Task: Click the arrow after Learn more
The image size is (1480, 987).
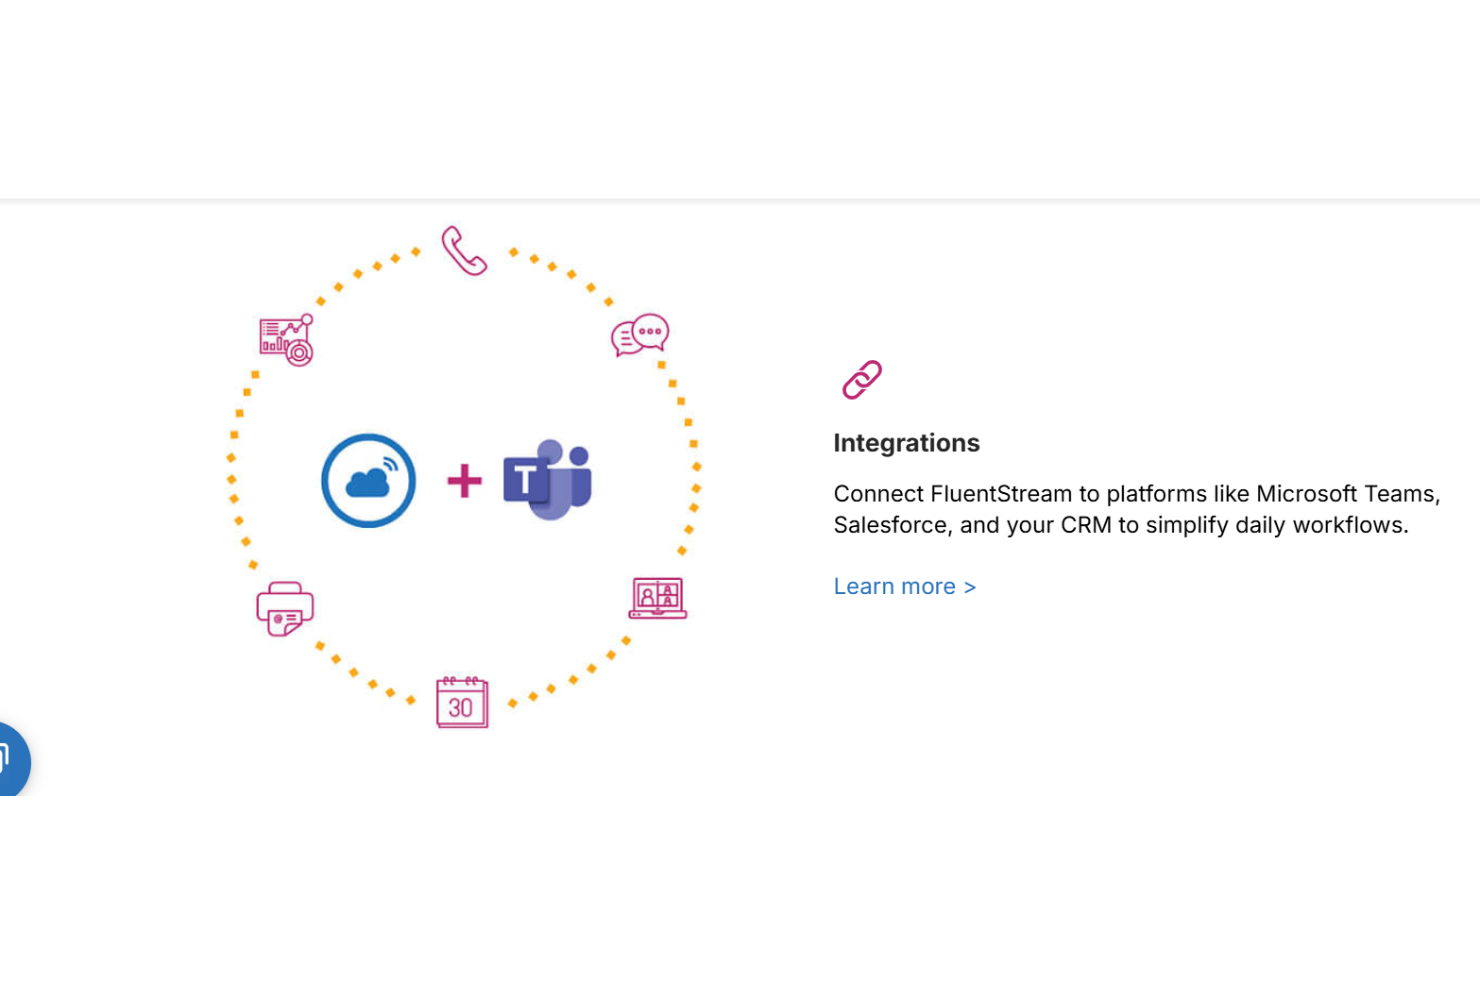Action: click(969, 587)
